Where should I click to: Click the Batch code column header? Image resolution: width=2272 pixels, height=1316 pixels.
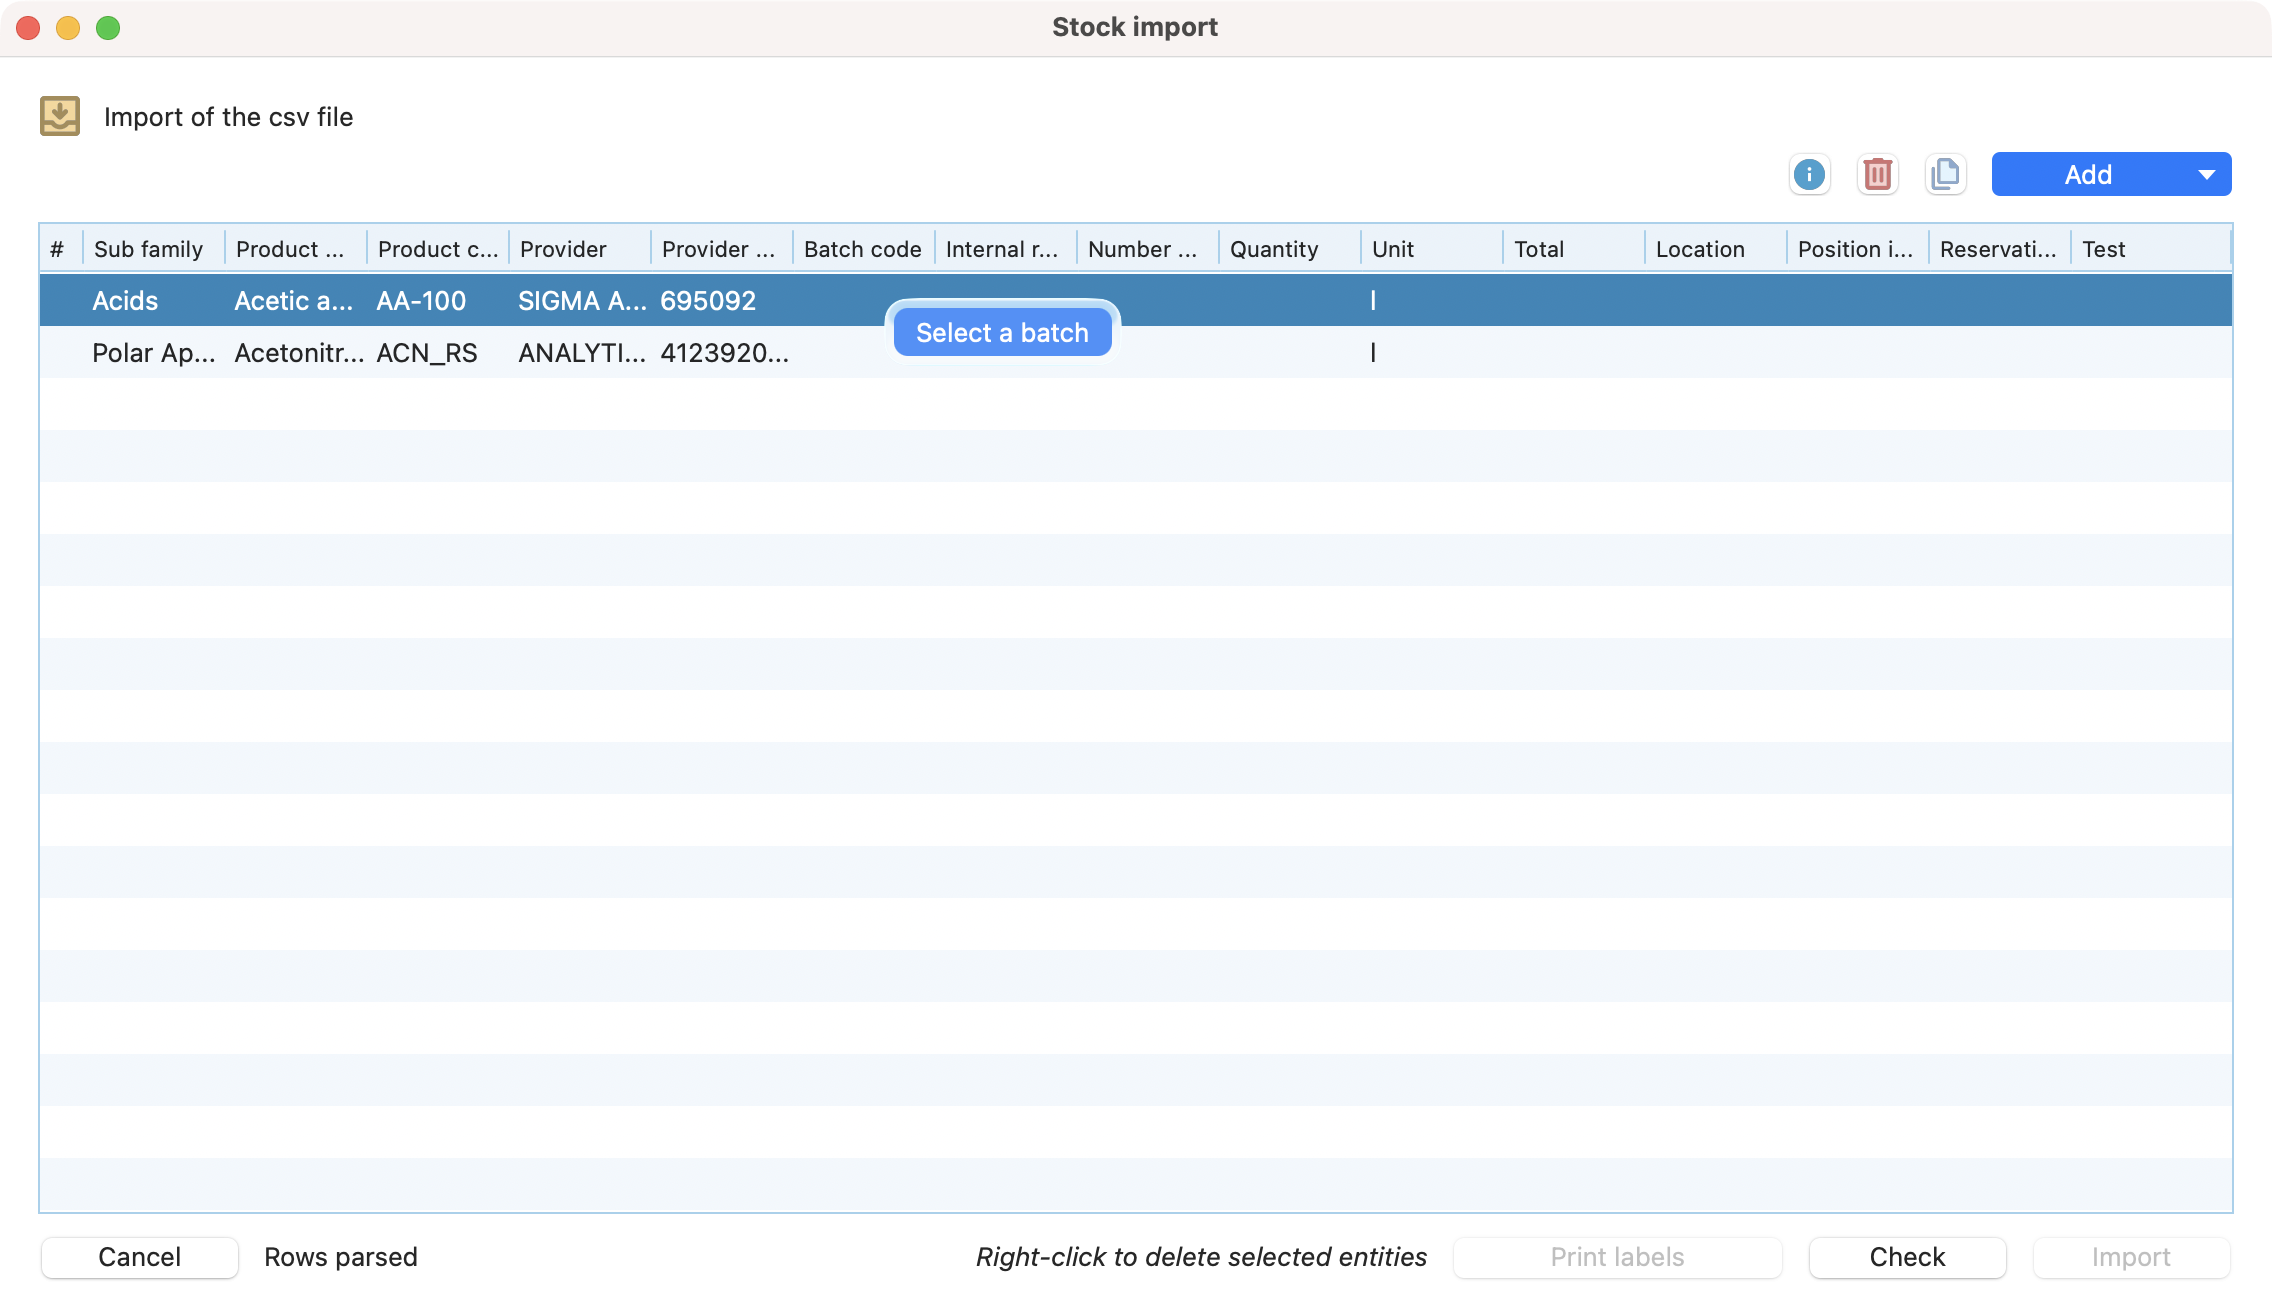point(862,249)
